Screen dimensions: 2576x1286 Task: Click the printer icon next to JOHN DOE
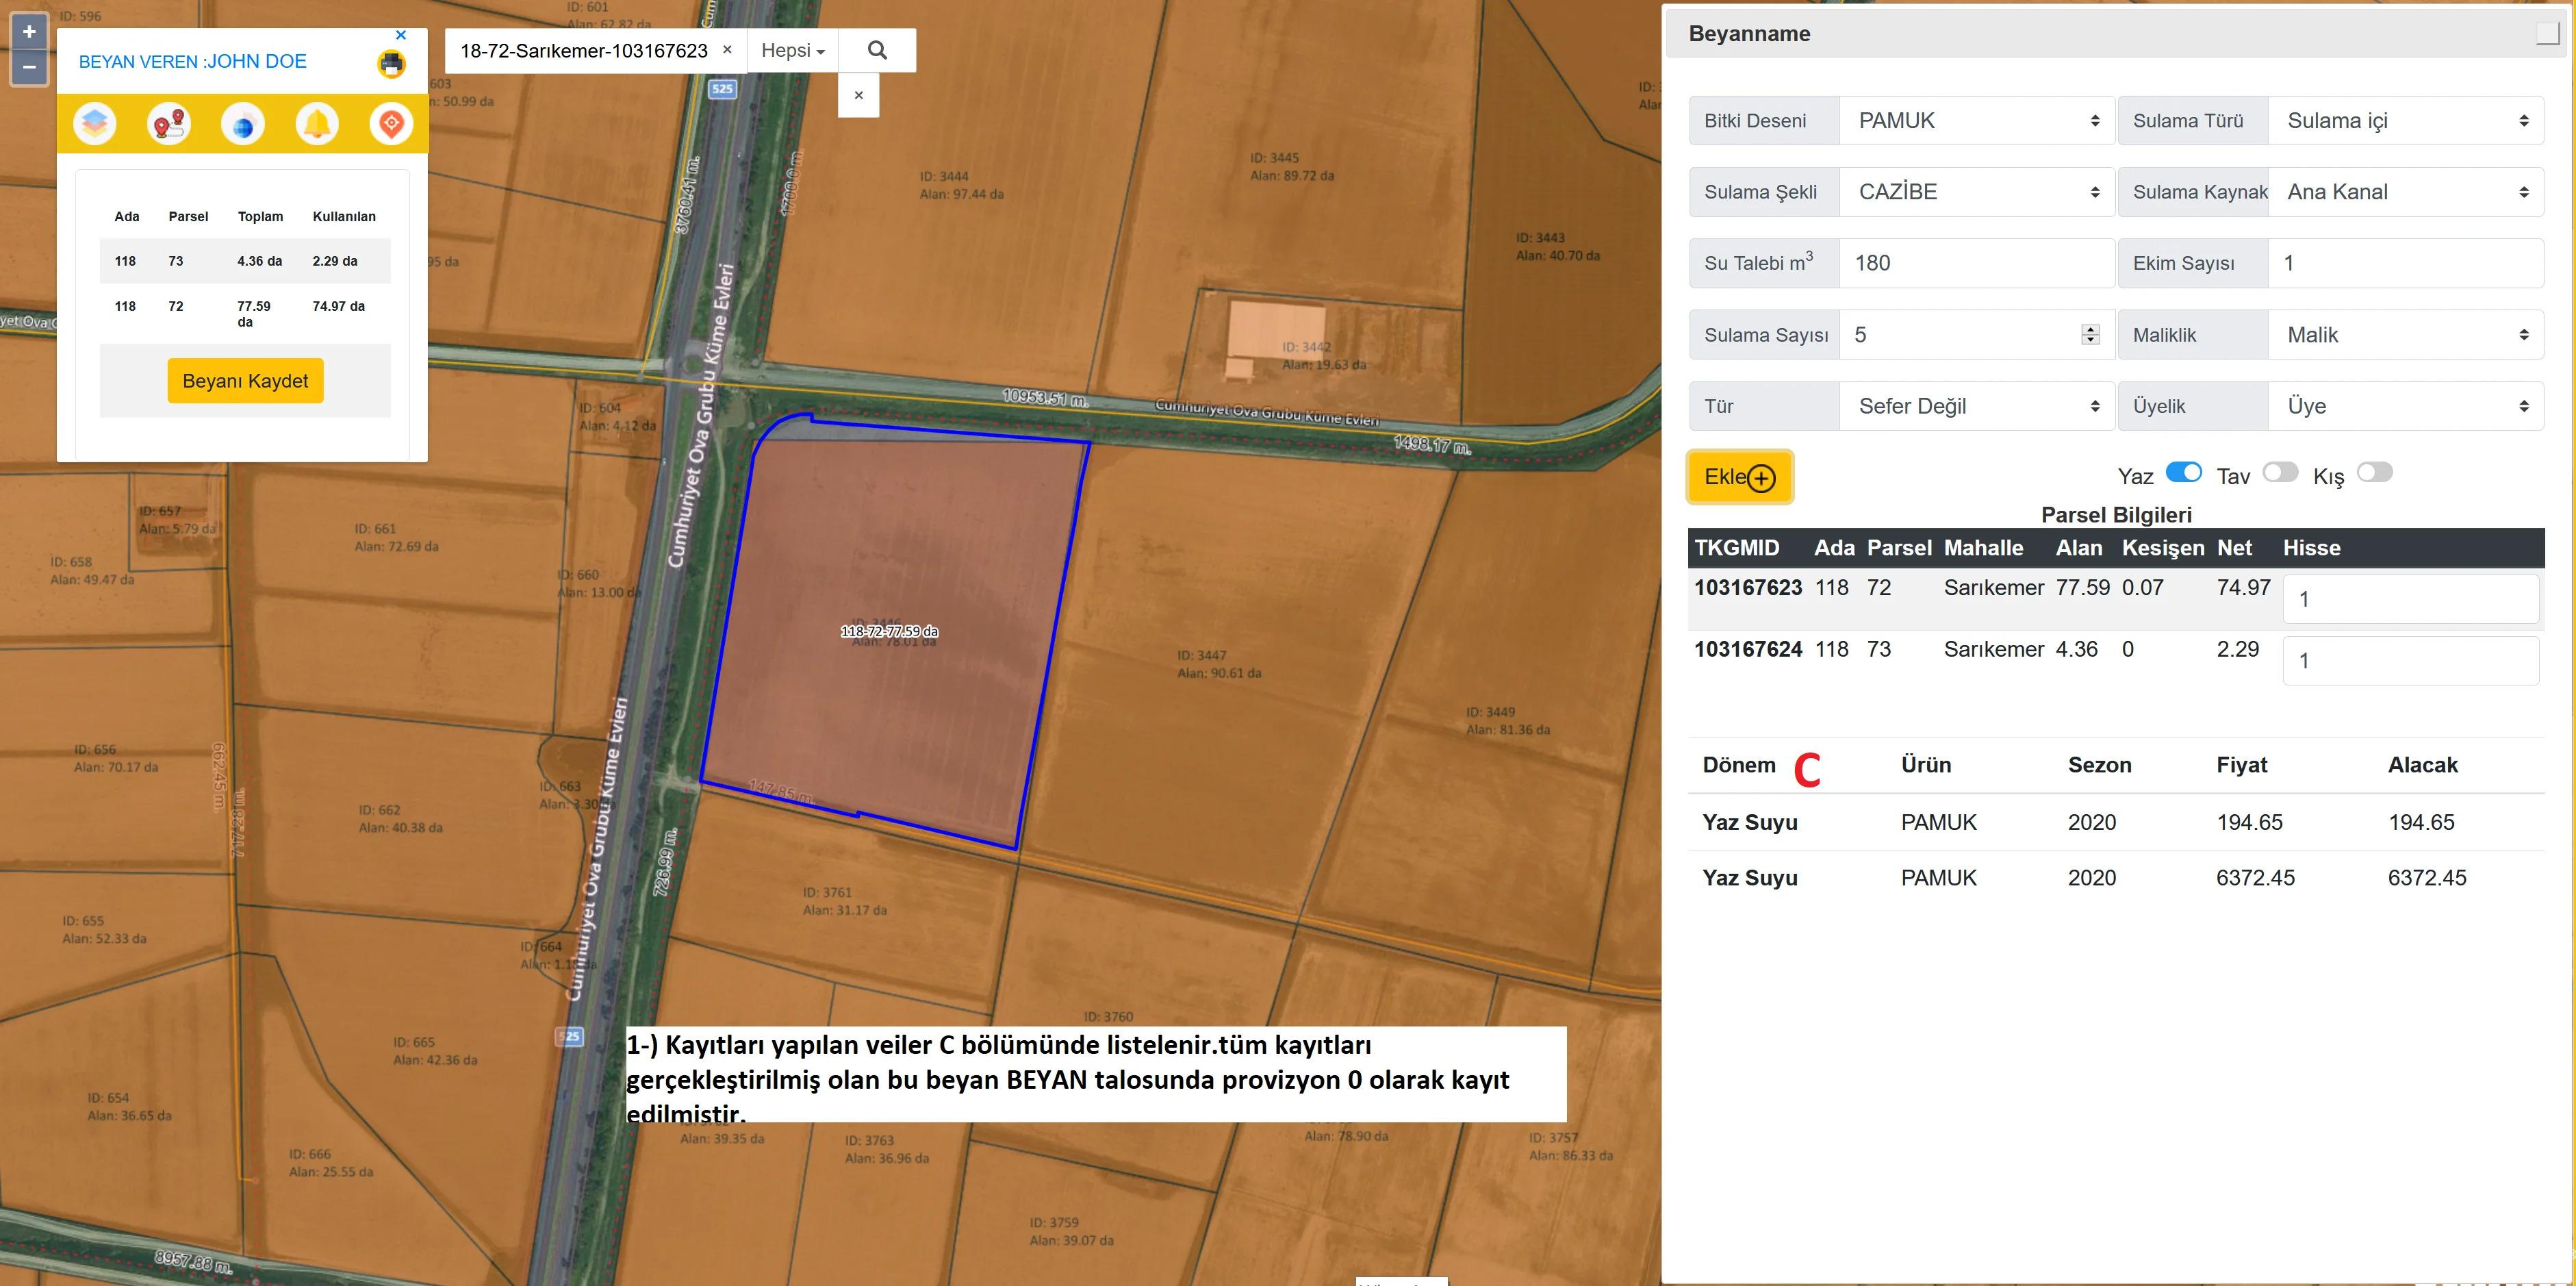391,64
